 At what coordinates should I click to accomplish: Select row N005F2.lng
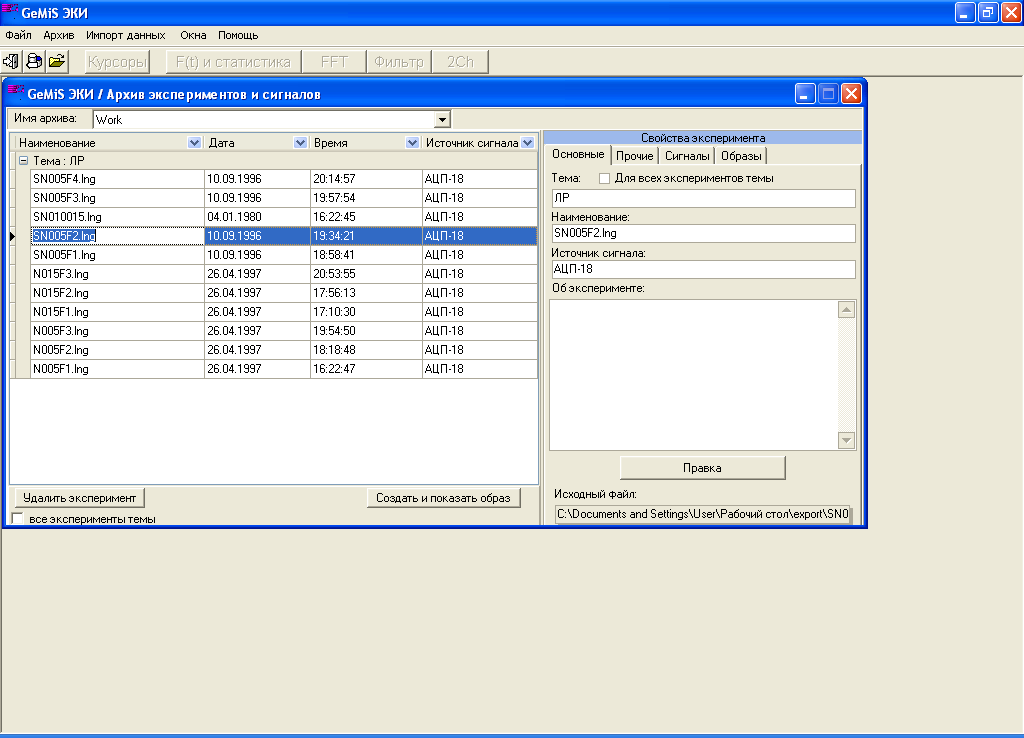click(284, 349)
